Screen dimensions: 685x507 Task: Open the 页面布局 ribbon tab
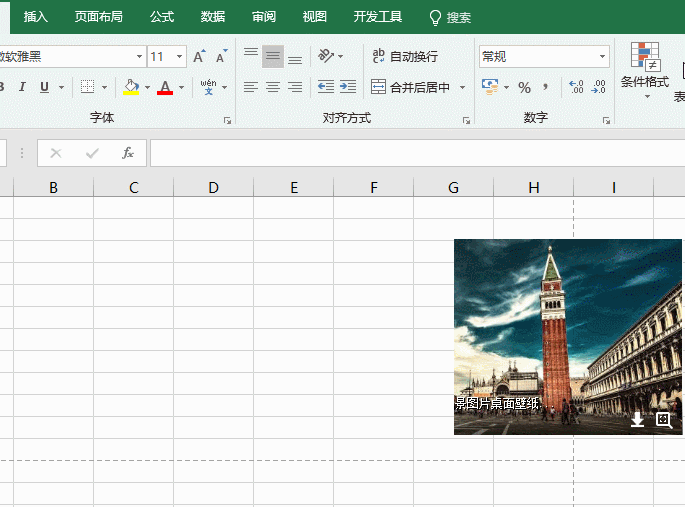99,17
